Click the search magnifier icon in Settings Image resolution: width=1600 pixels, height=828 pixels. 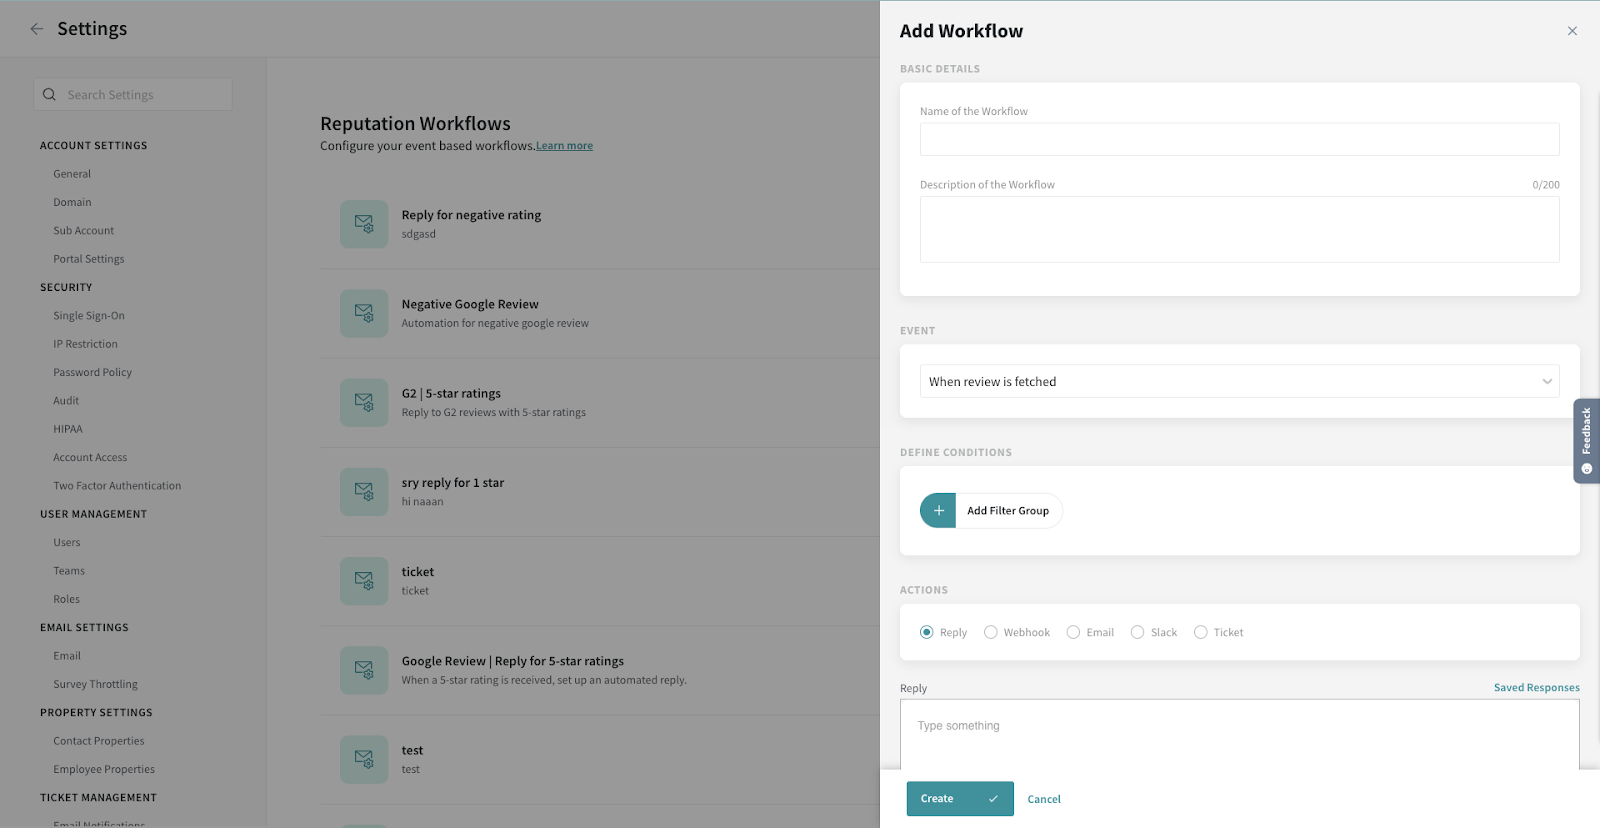pos(49,95)
